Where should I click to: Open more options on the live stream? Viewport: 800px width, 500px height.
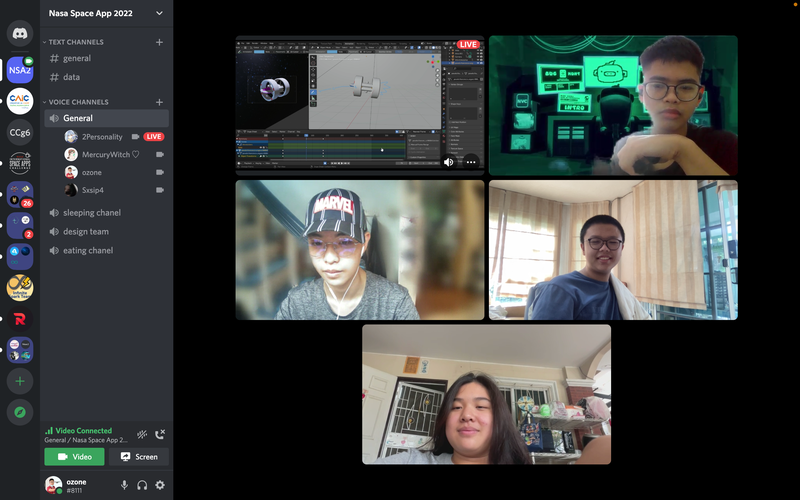click(x=470, y=162)
